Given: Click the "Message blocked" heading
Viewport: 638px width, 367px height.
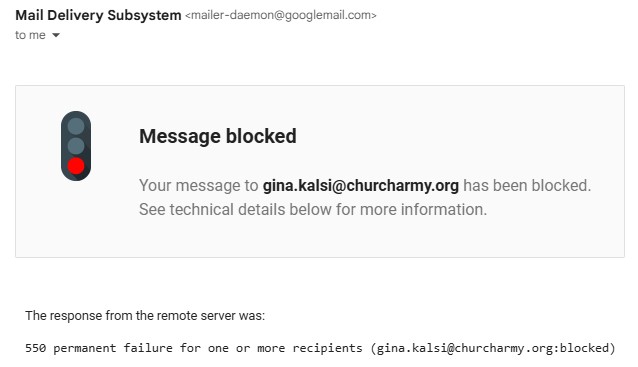Looking at the screenshot, I should 218,136.
